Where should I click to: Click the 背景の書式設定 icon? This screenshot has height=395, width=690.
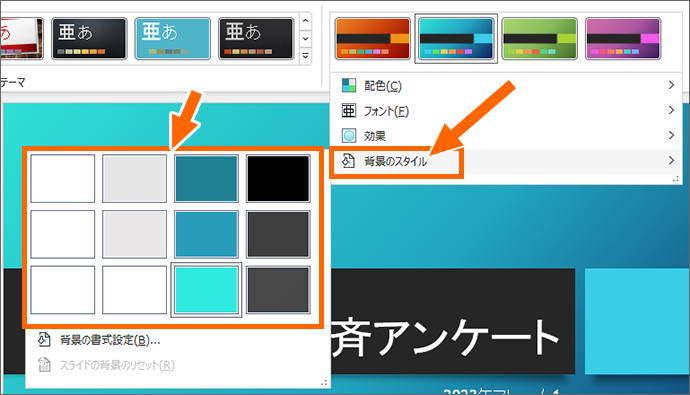coord(44,340)
